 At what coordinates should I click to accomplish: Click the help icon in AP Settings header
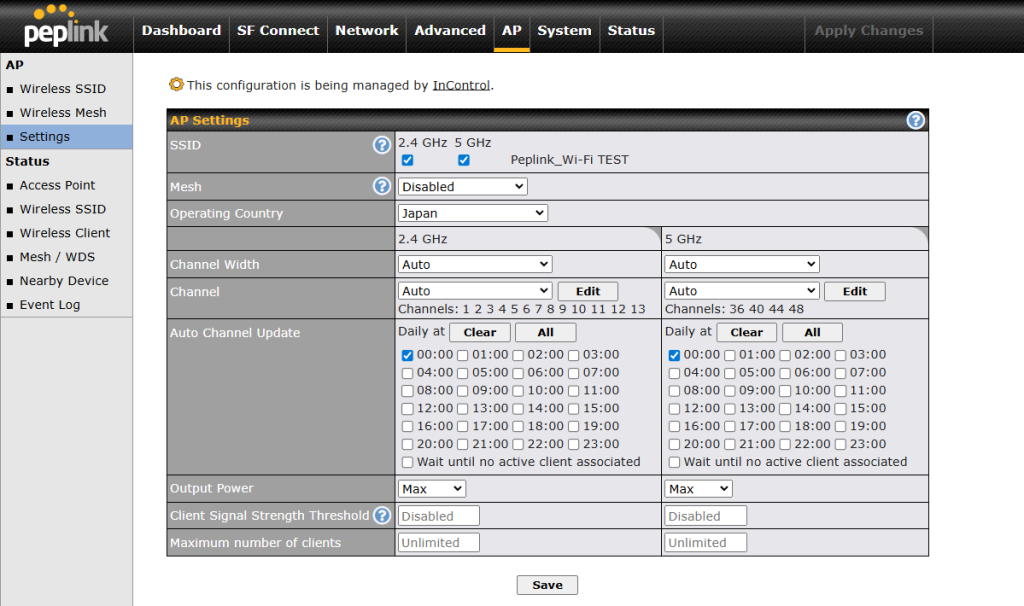tap(915, 120)
